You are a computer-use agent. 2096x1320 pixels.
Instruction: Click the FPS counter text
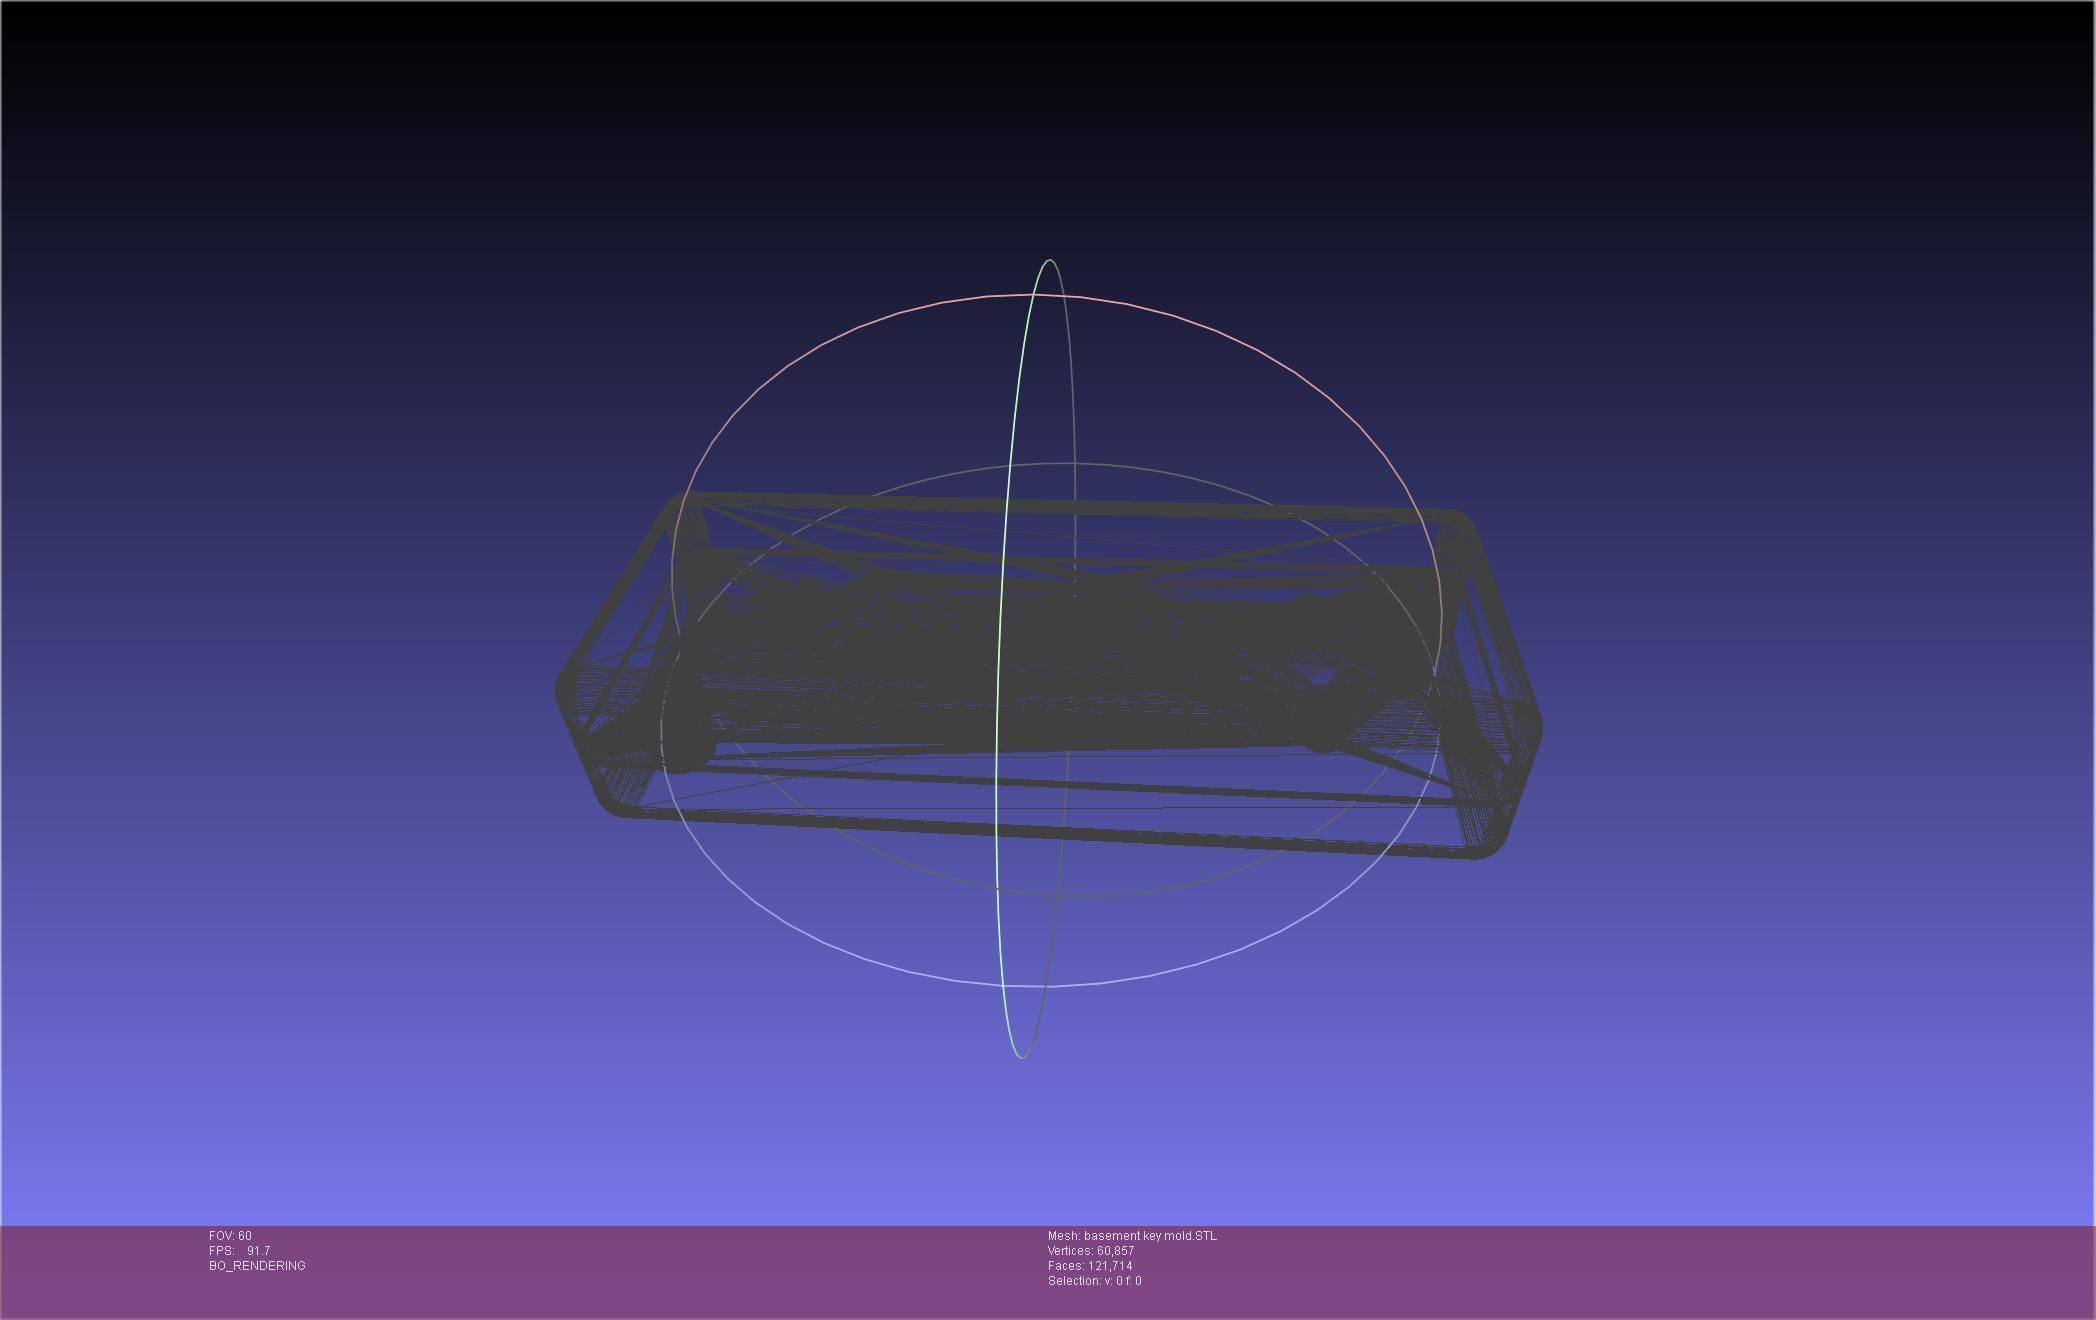(239, 1251)
